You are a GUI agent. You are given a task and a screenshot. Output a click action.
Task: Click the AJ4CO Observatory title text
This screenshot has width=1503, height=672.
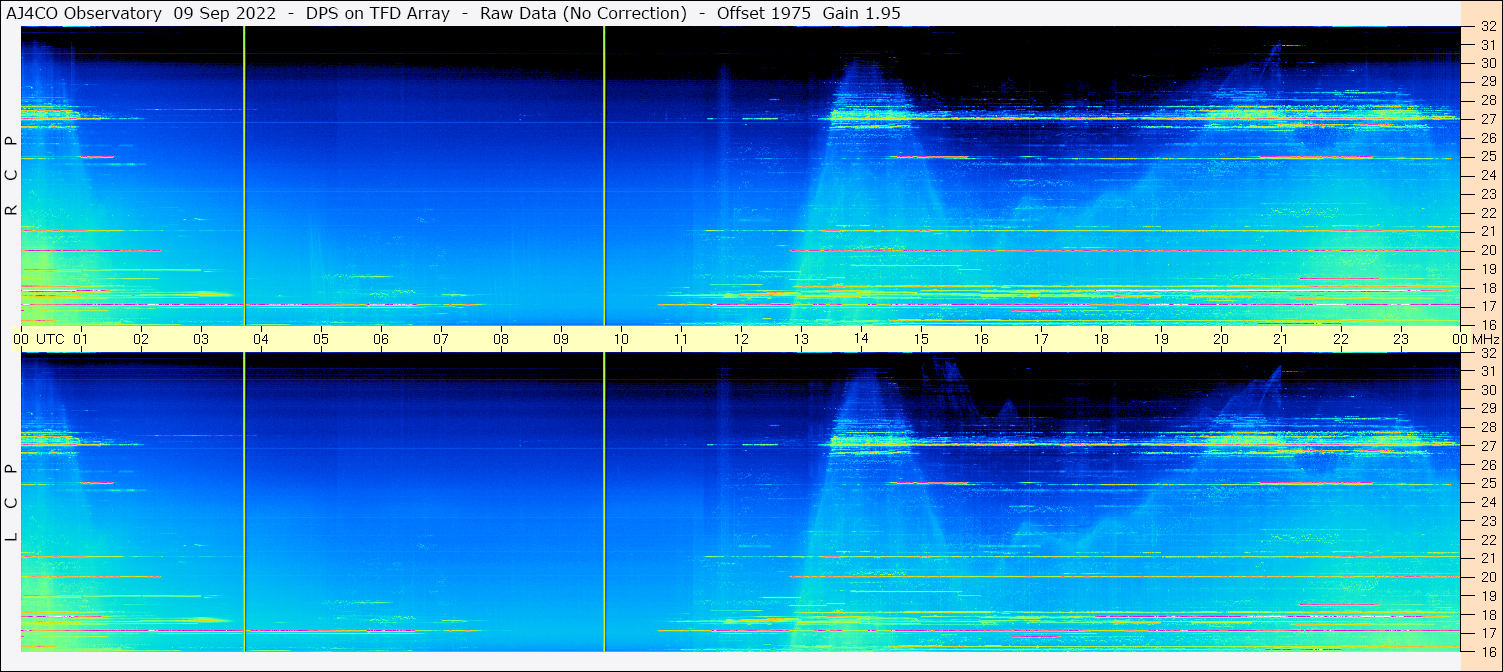[x=84, y=13]
